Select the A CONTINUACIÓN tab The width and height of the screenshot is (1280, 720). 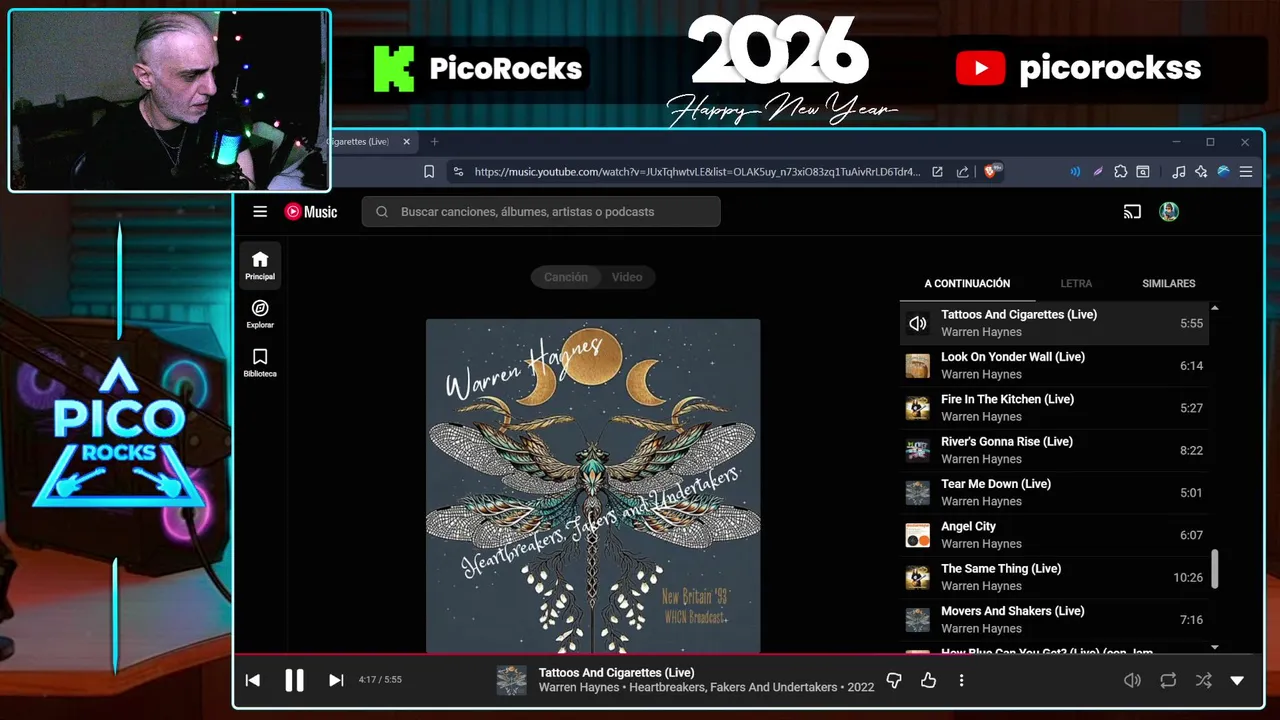coord(967,284)
